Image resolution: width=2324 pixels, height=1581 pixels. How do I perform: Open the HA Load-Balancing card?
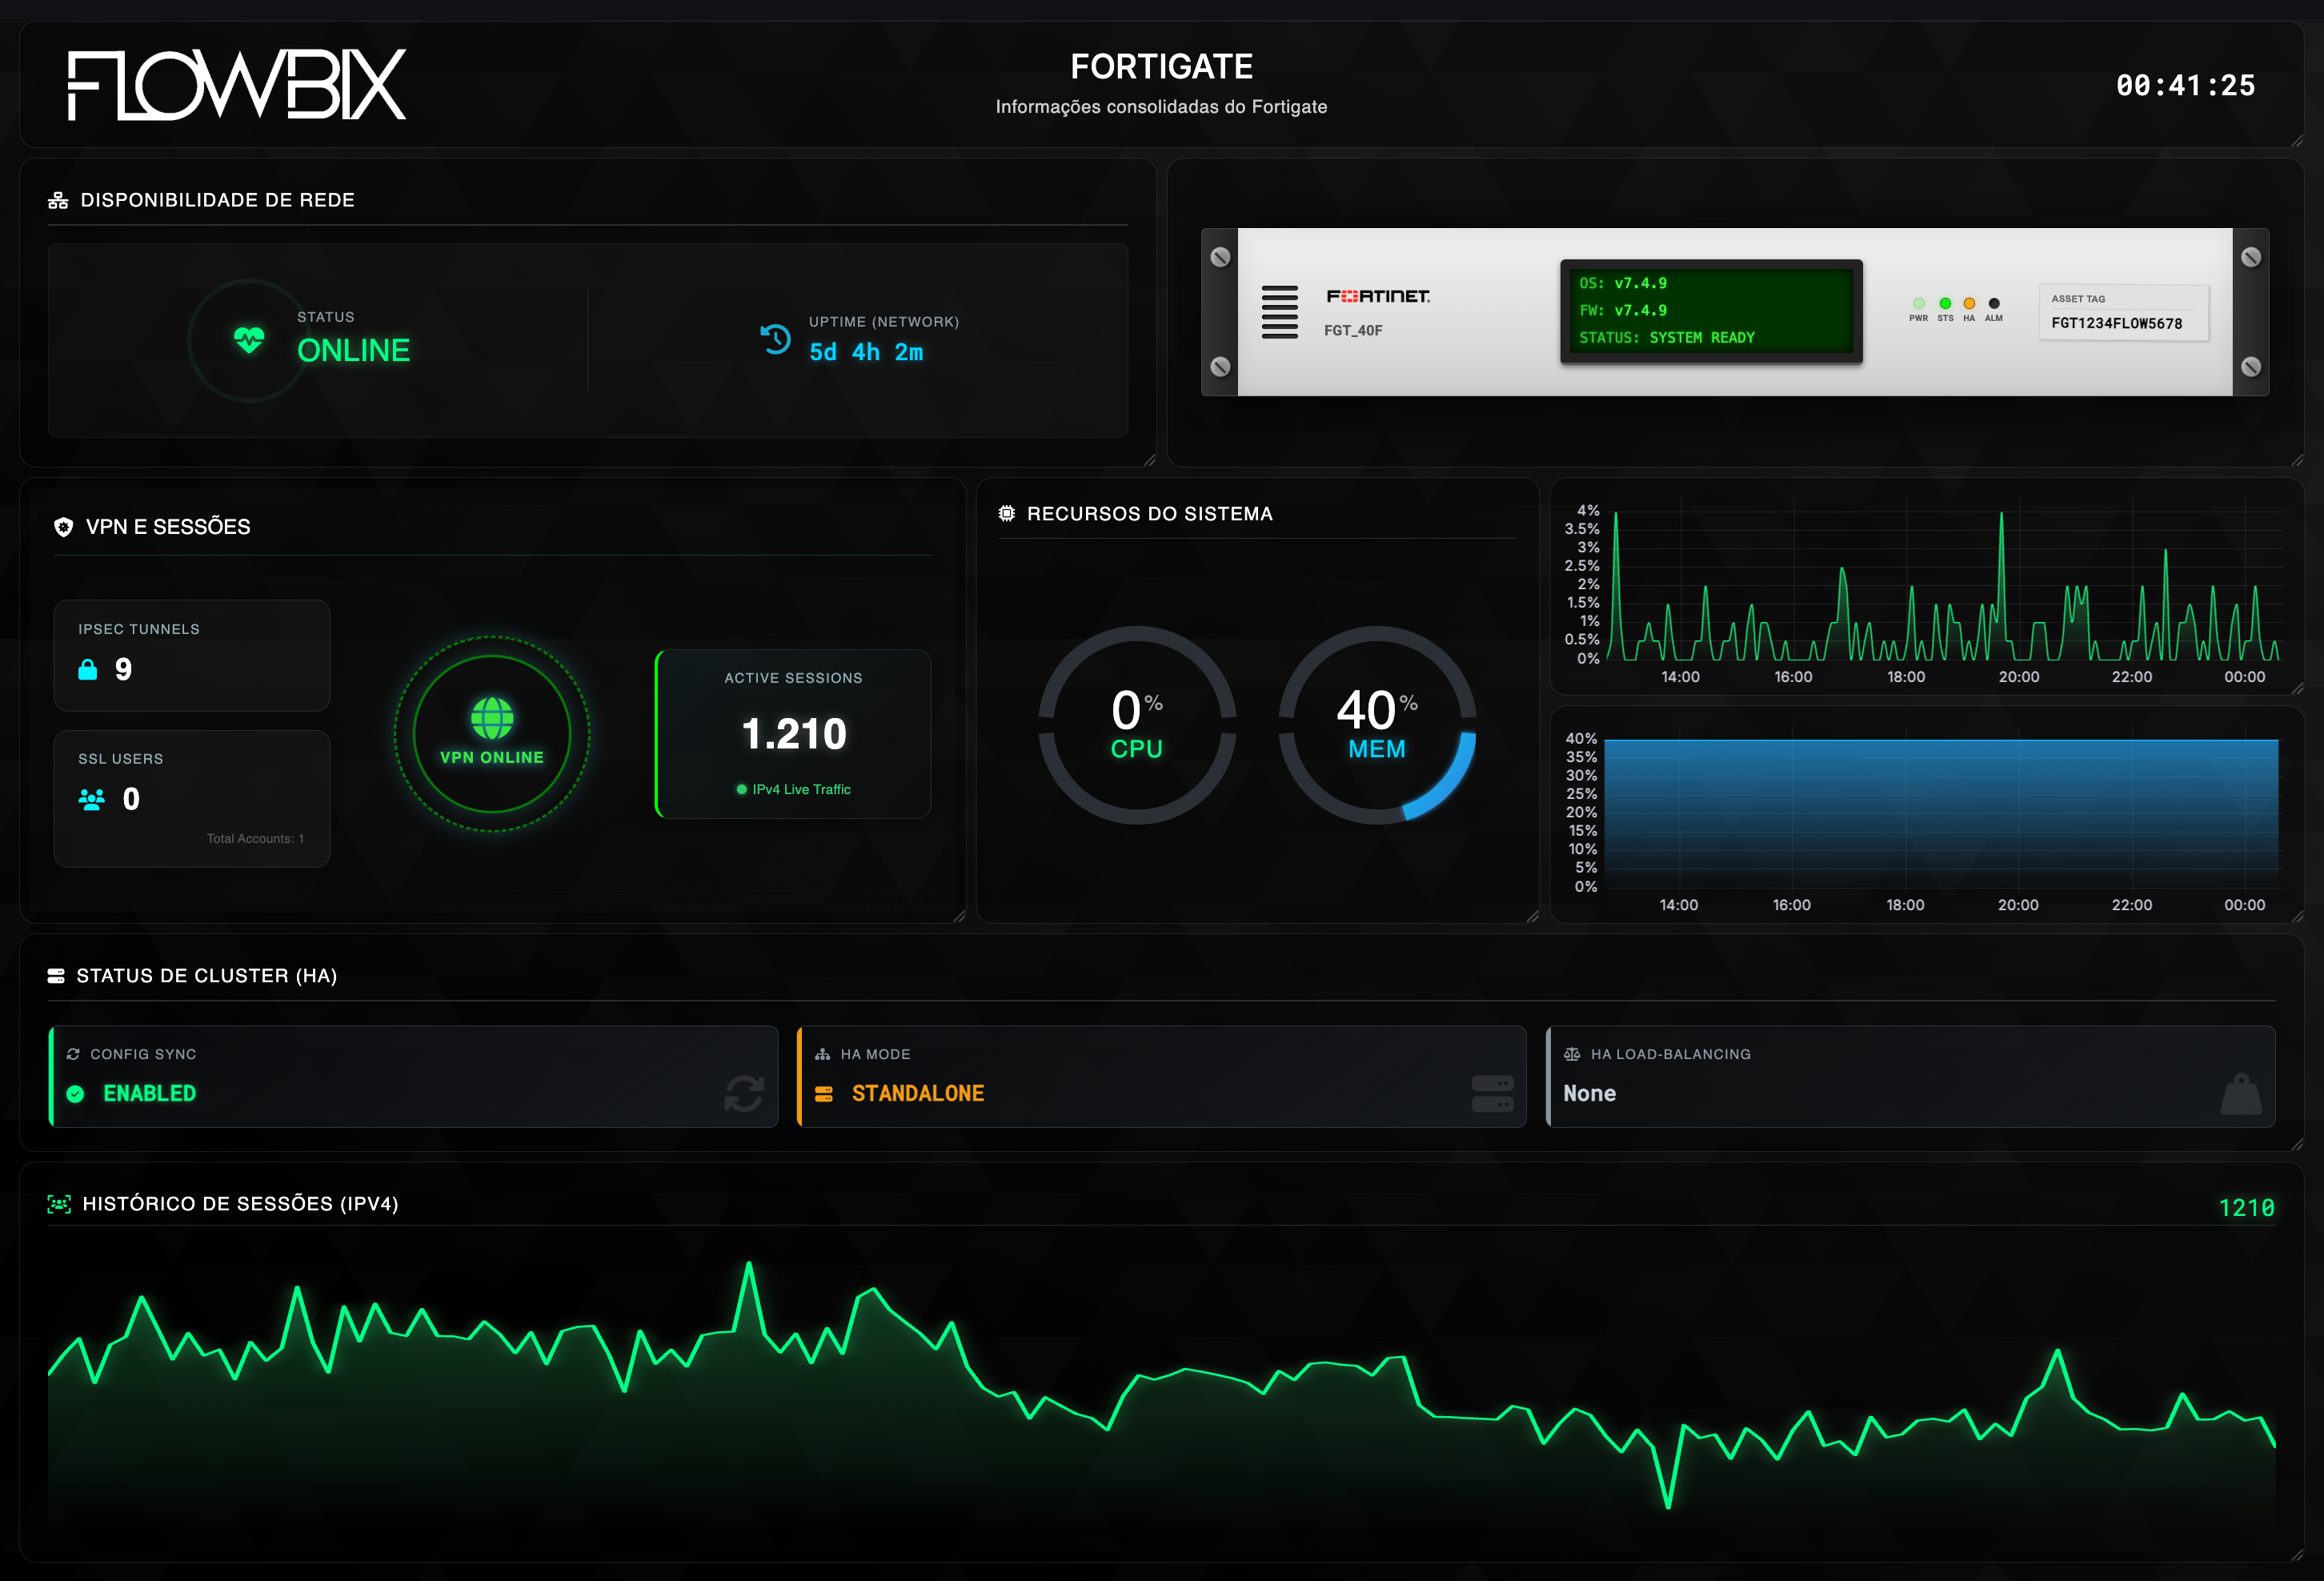pos(1910,1076)
